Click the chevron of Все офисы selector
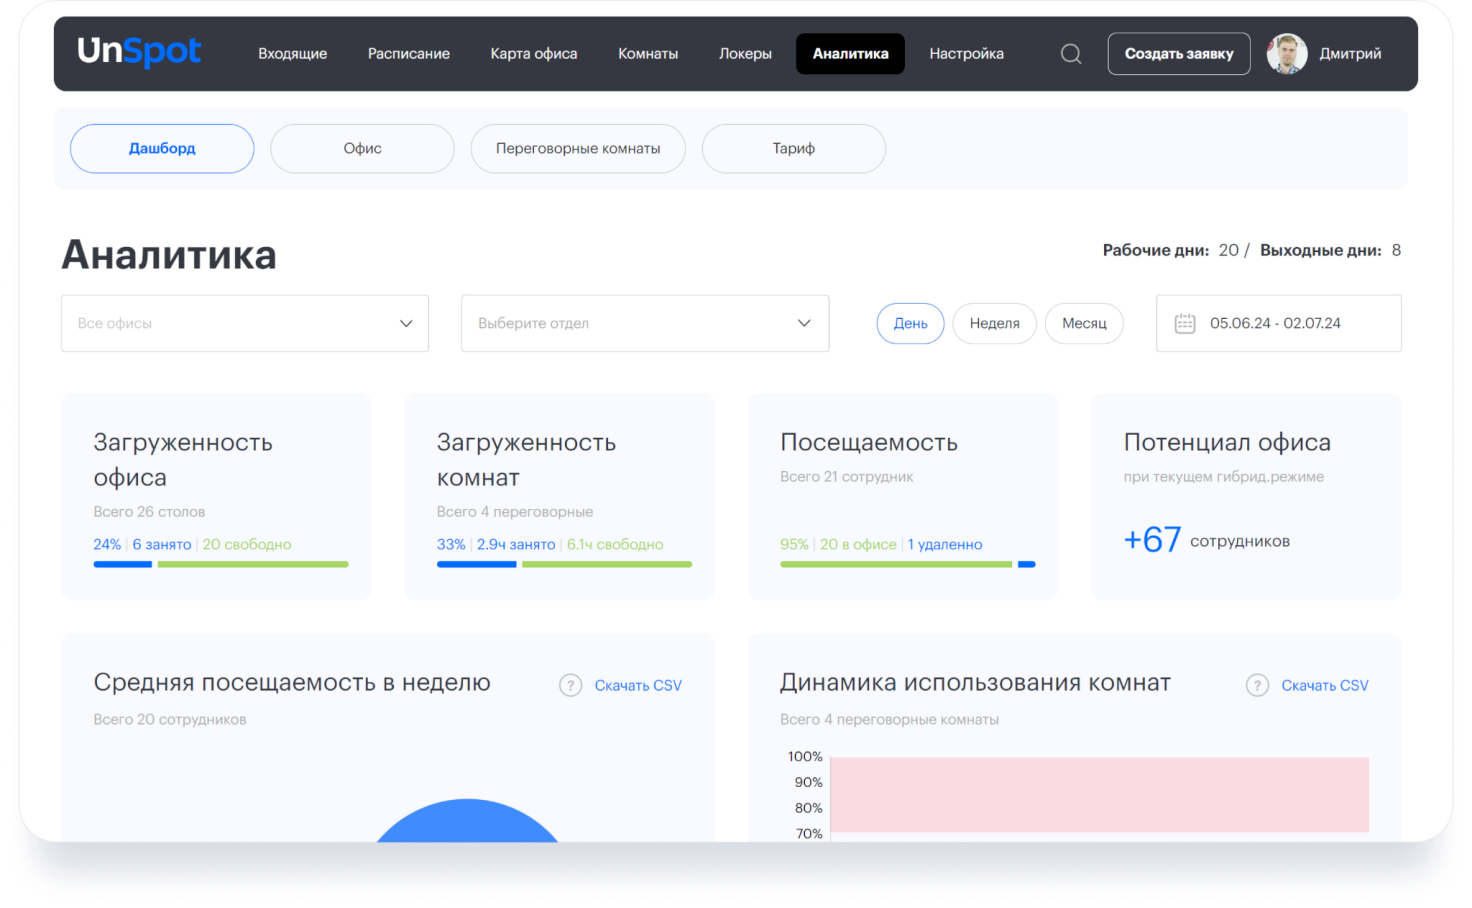This screenshot has width=1472, height=908. click(406, 323)
